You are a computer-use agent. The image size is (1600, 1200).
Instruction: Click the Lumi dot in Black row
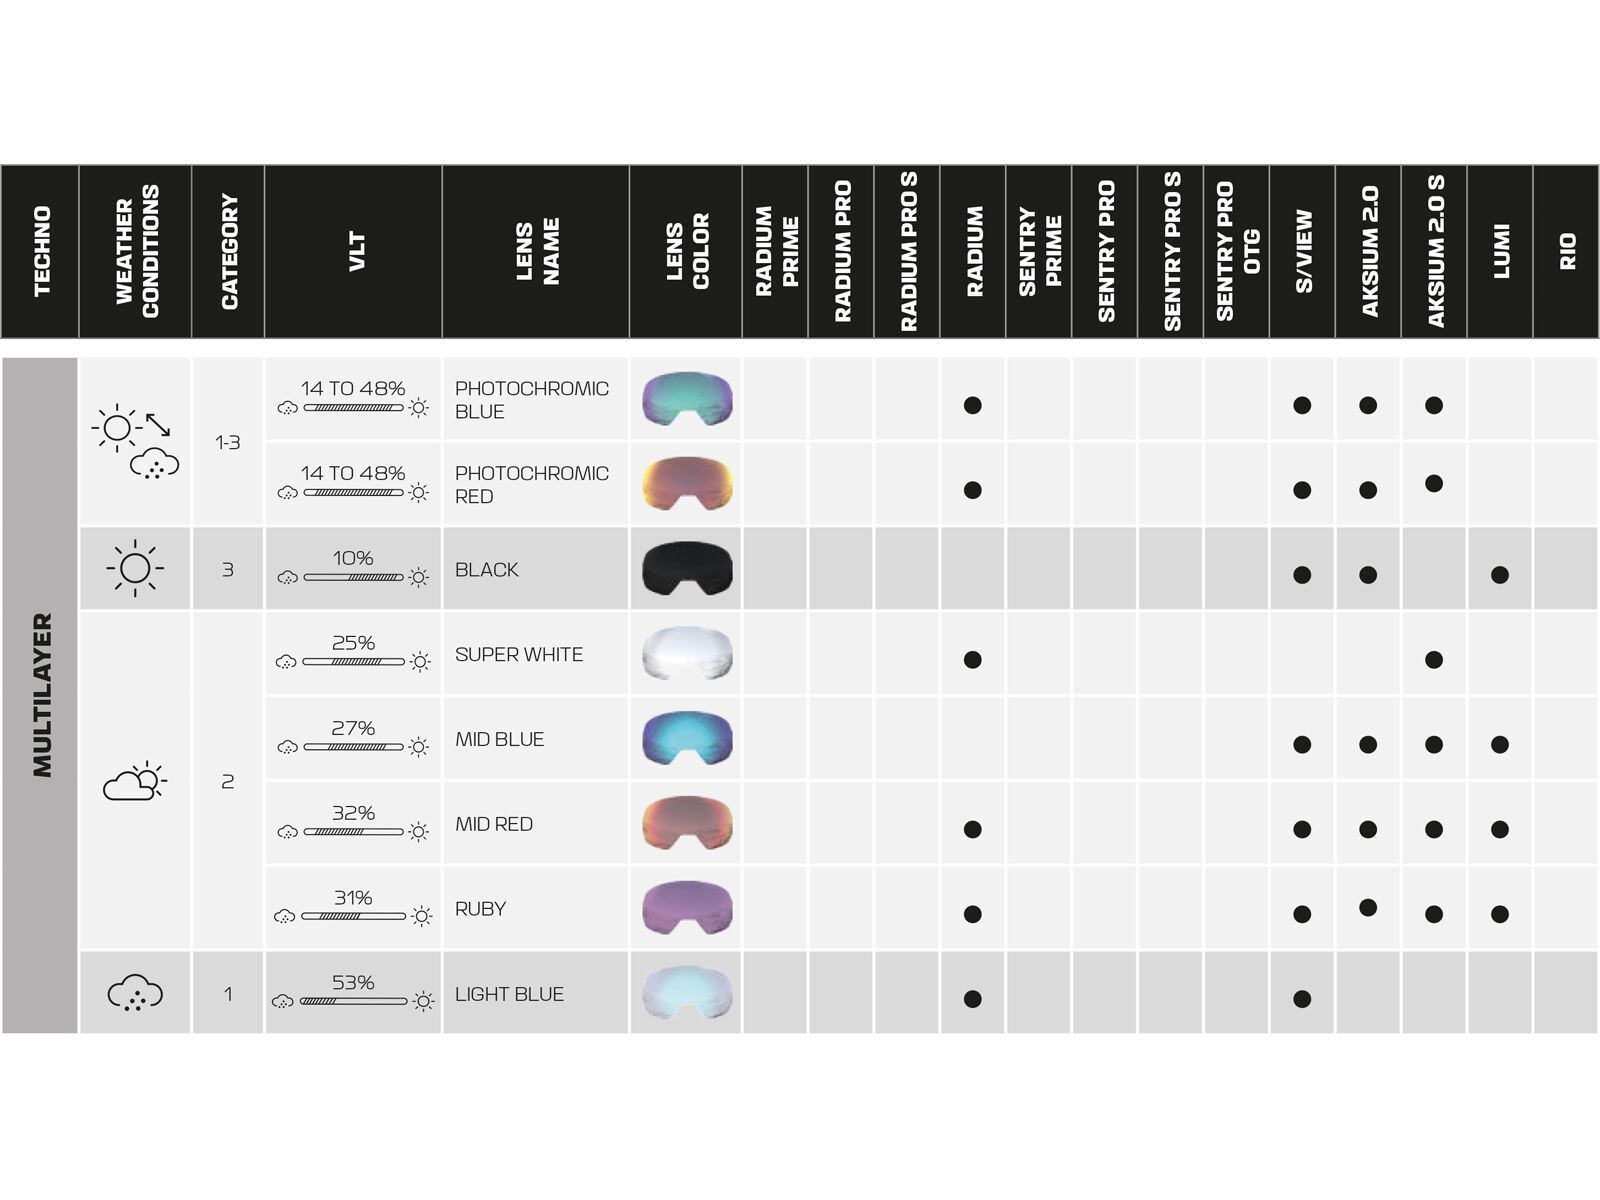coord(1499,575)
